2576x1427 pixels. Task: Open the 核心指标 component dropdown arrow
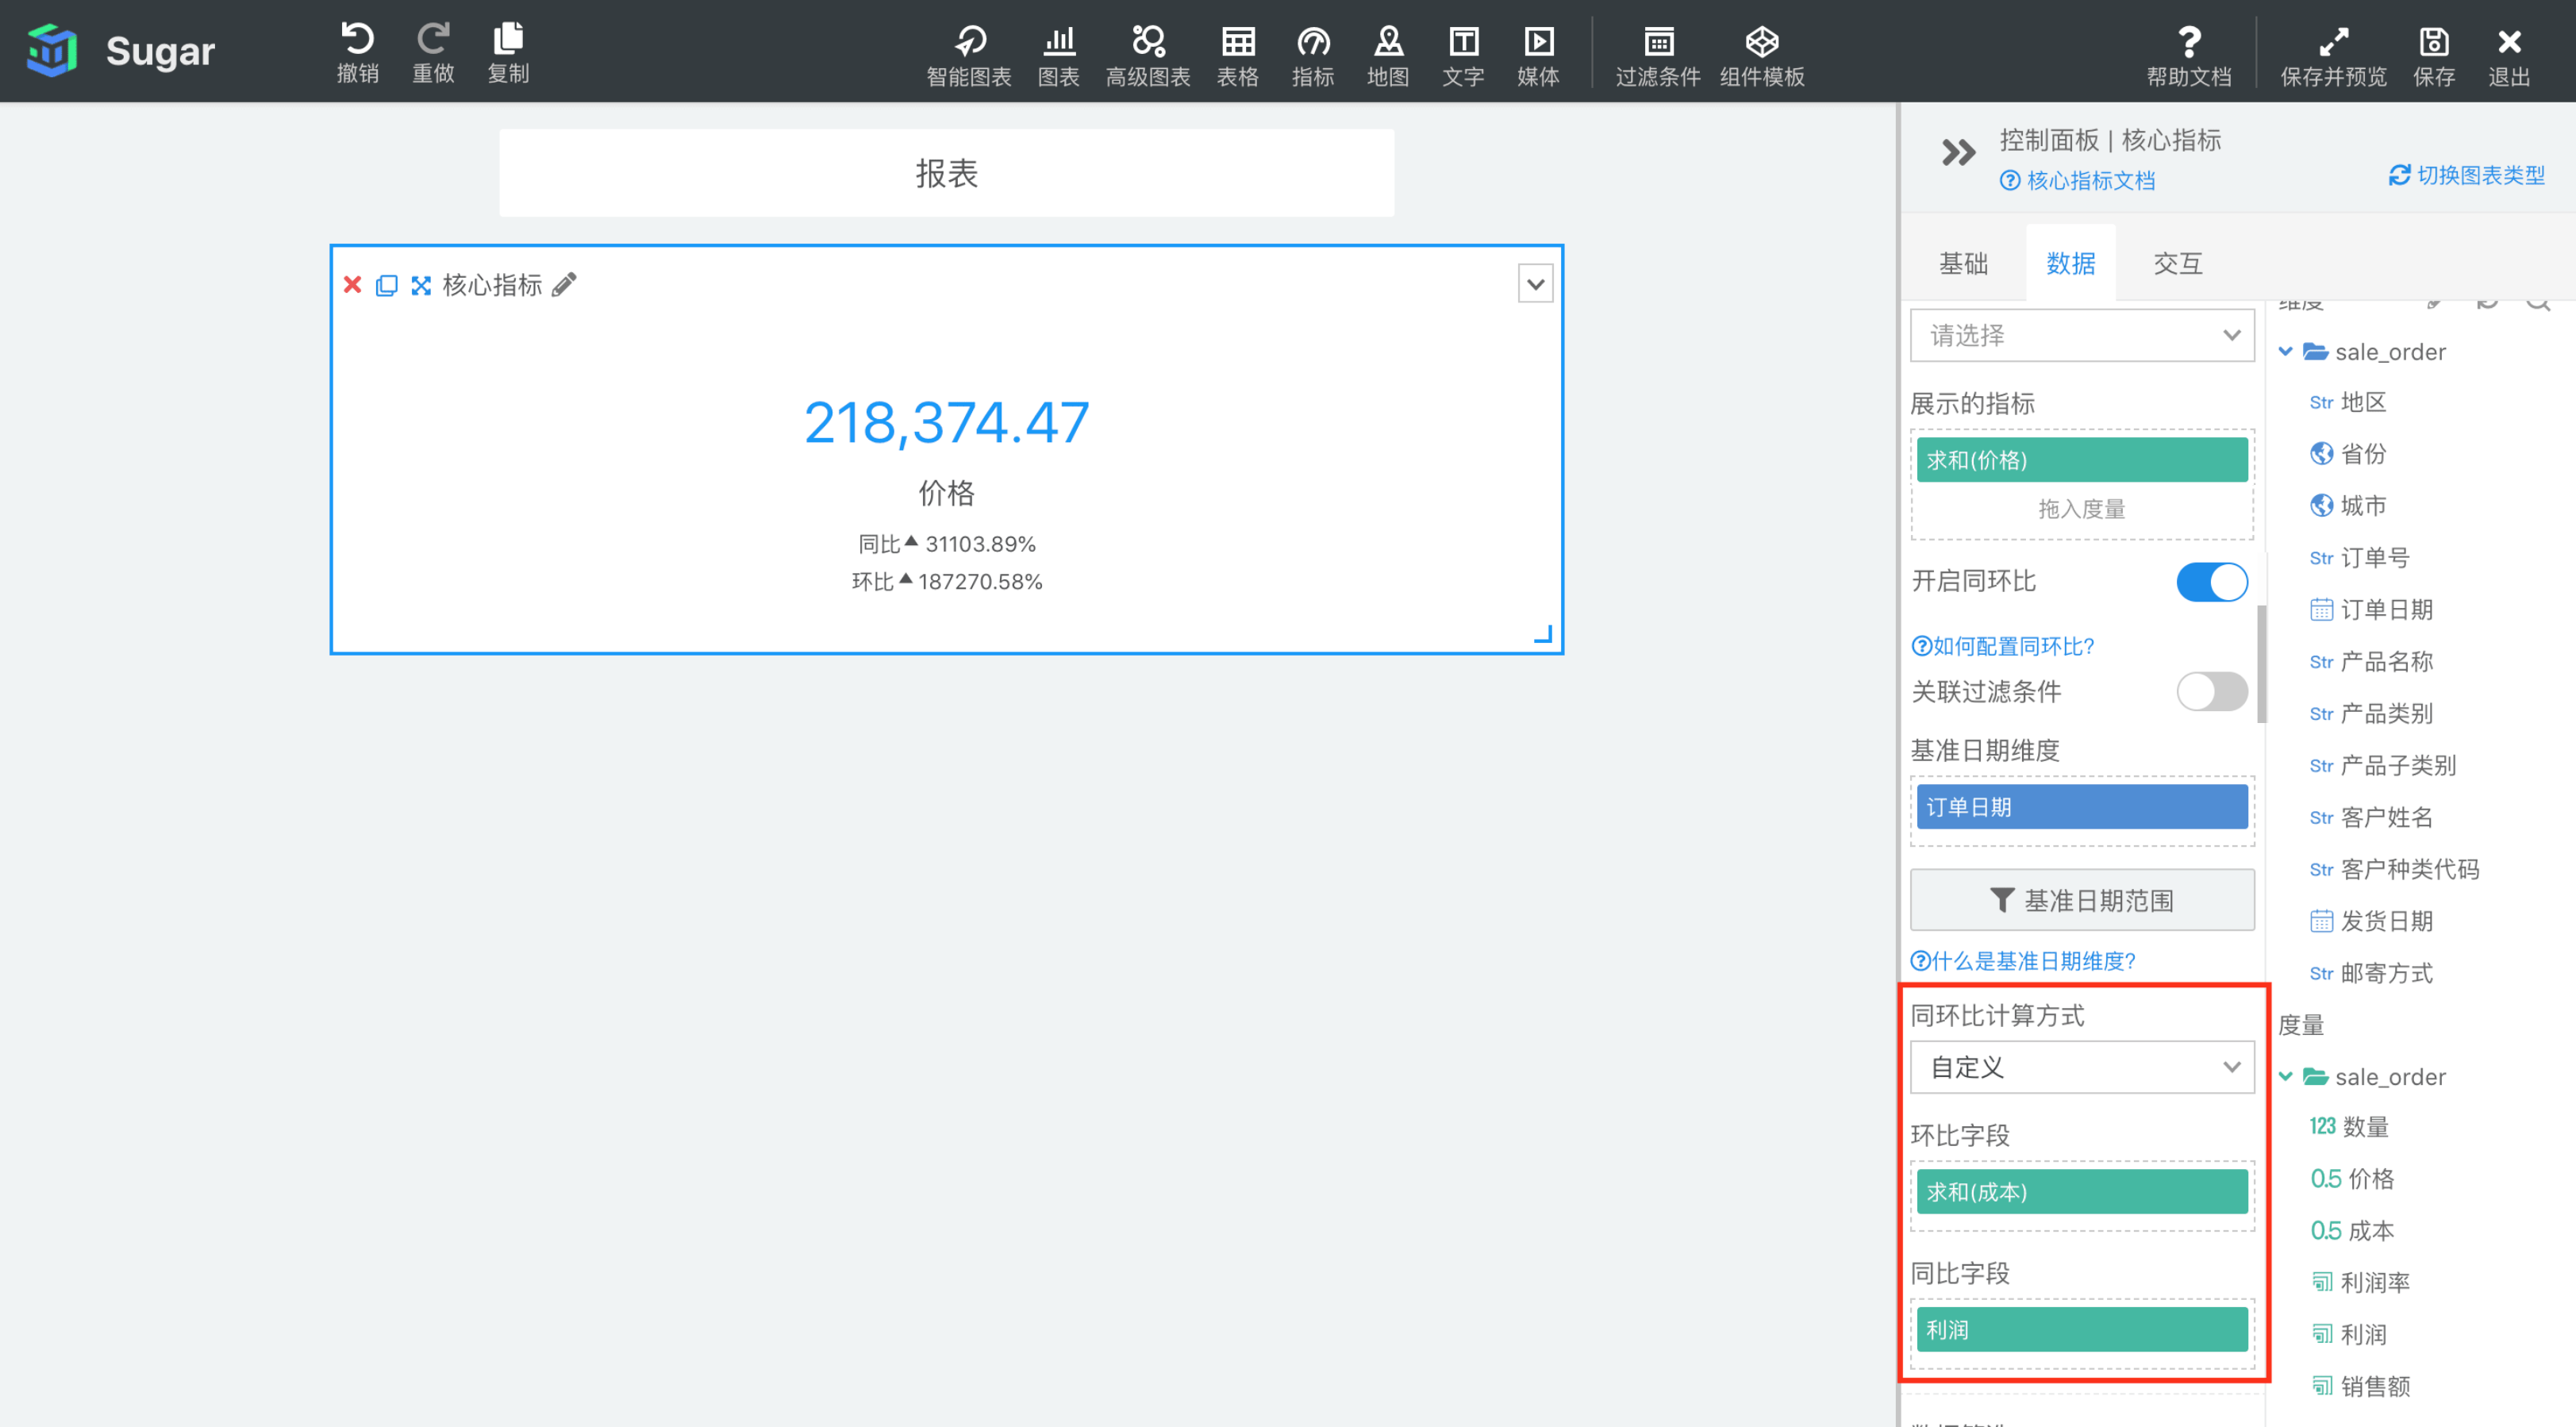point(1535,284)
